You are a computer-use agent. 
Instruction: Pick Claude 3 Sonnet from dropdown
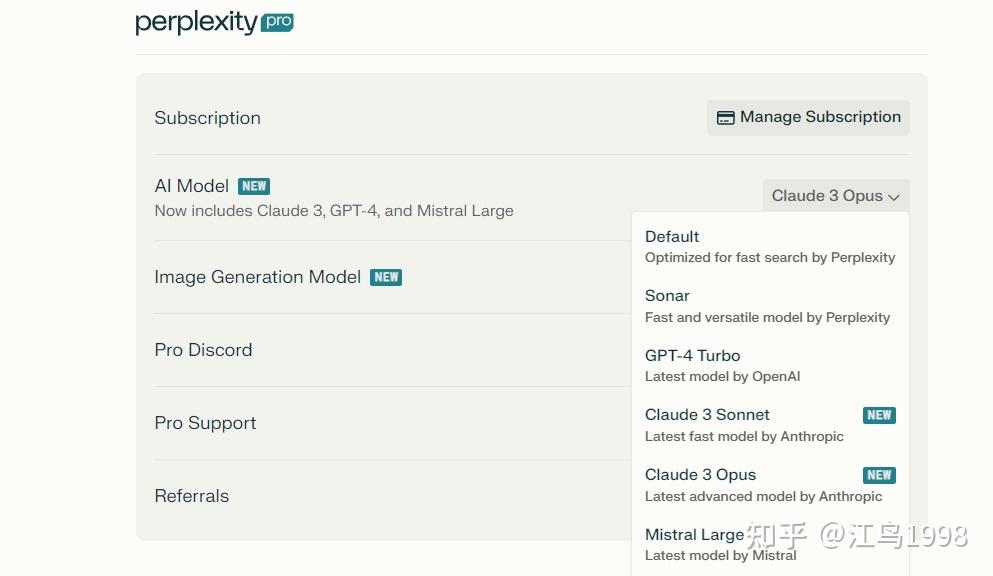pyautogui.click(x=744, y=425)
